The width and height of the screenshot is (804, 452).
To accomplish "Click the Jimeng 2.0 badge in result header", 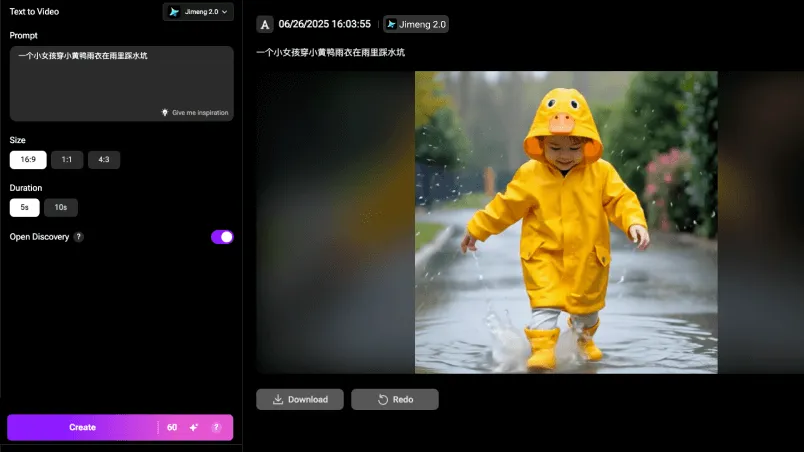I will pyautogui.click(x=417, y=24).
